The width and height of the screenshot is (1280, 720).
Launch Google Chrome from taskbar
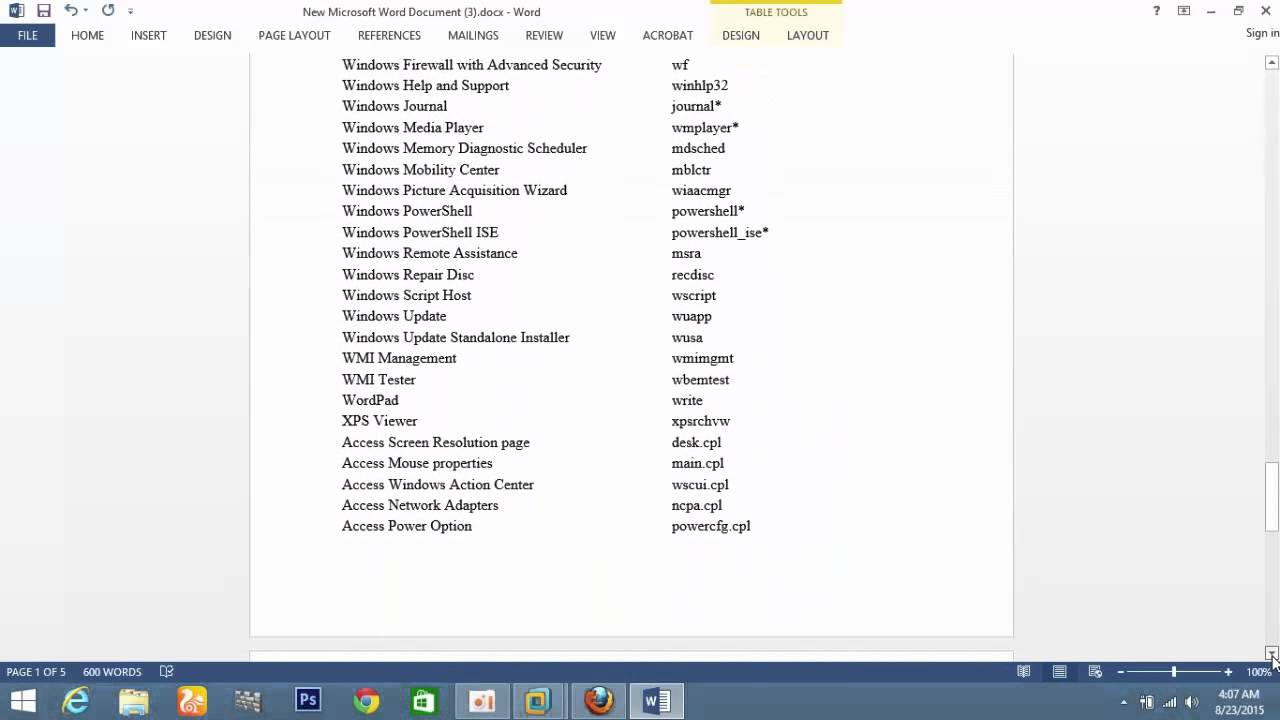366,701
